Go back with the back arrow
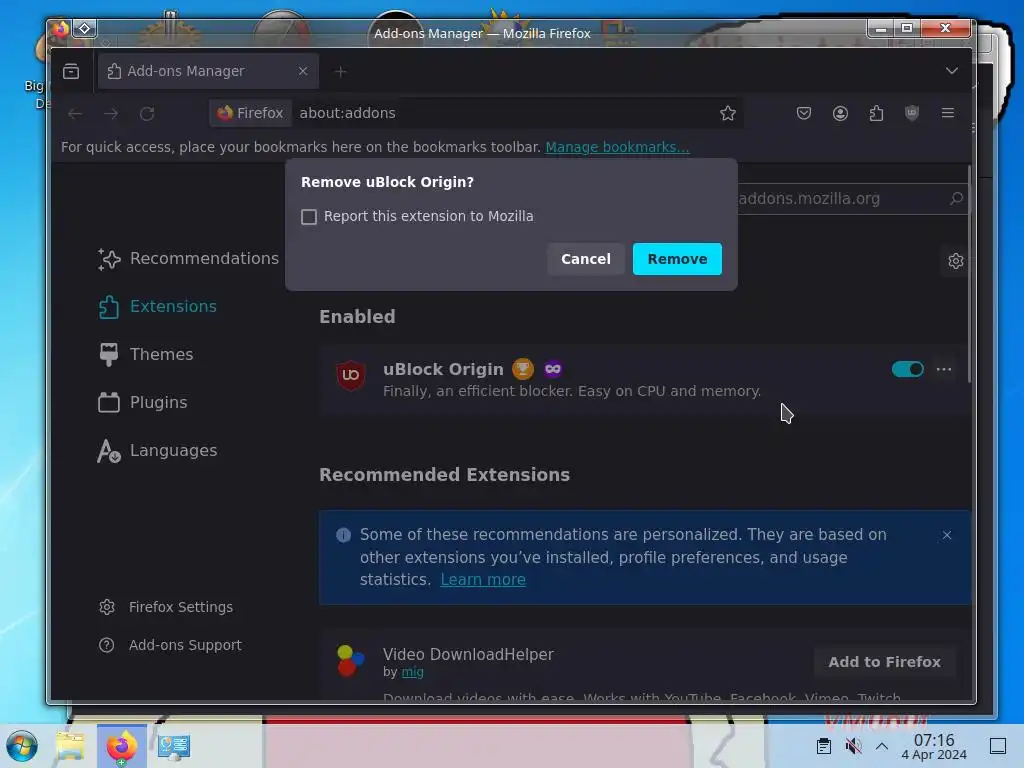Viewport: 1024px width, 768px height. coord(75,114)
